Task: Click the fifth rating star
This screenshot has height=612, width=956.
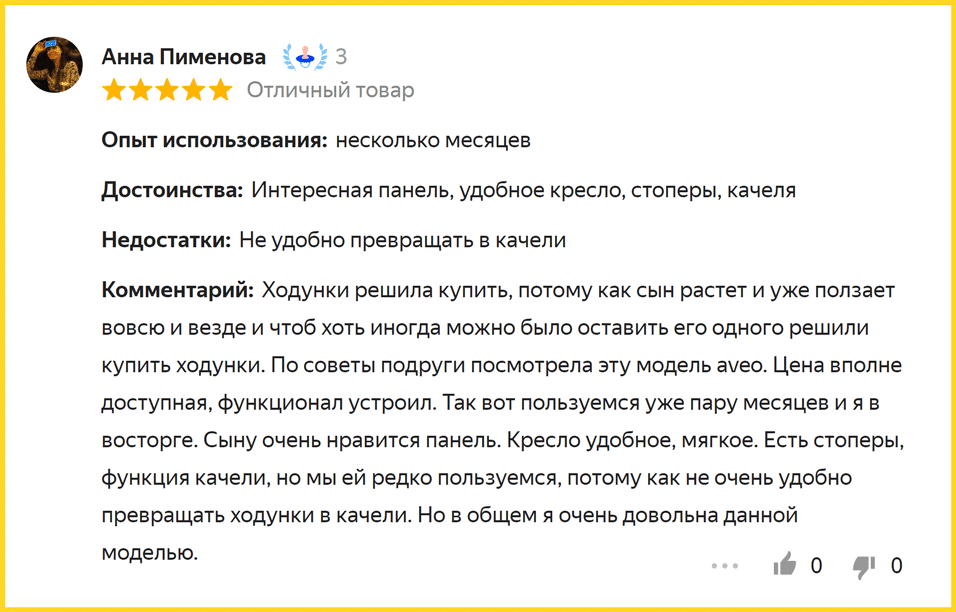Action: point(219,91)
